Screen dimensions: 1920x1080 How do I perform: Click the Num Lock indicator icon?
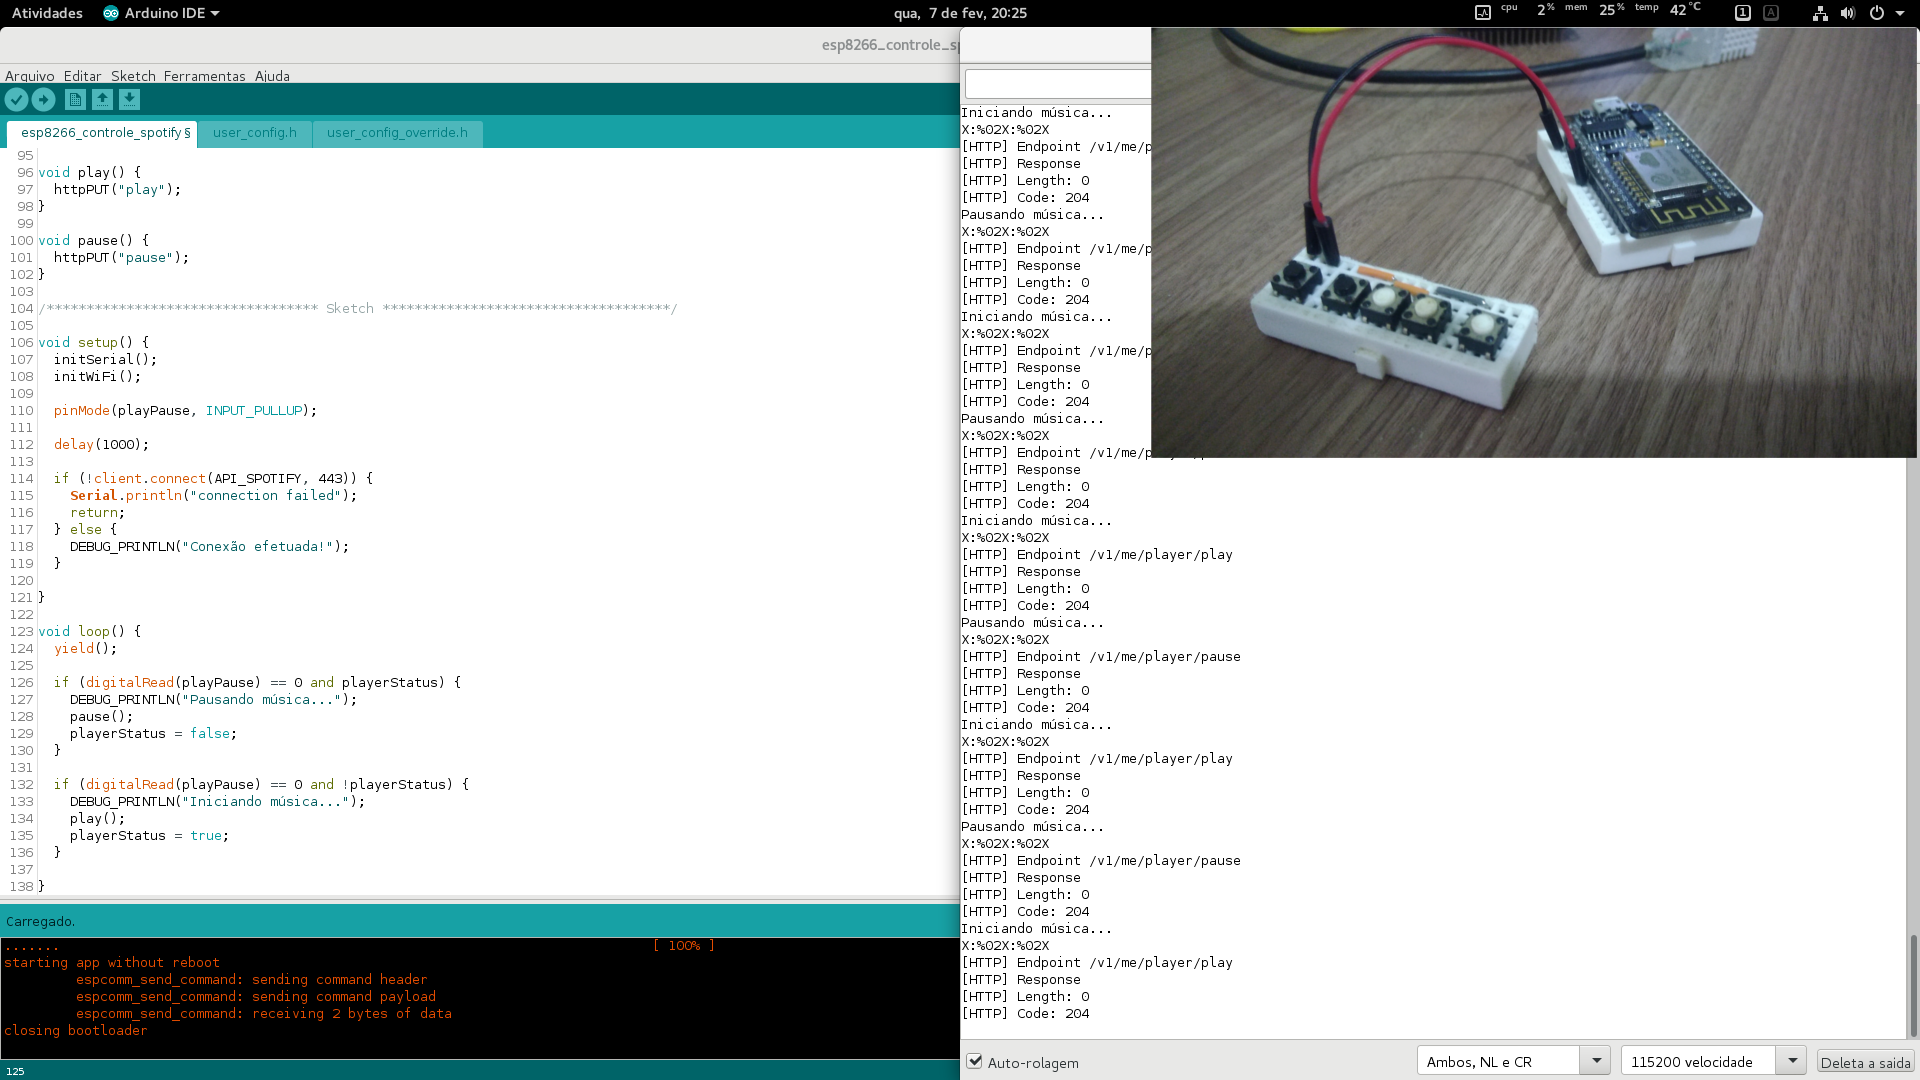1742,13
